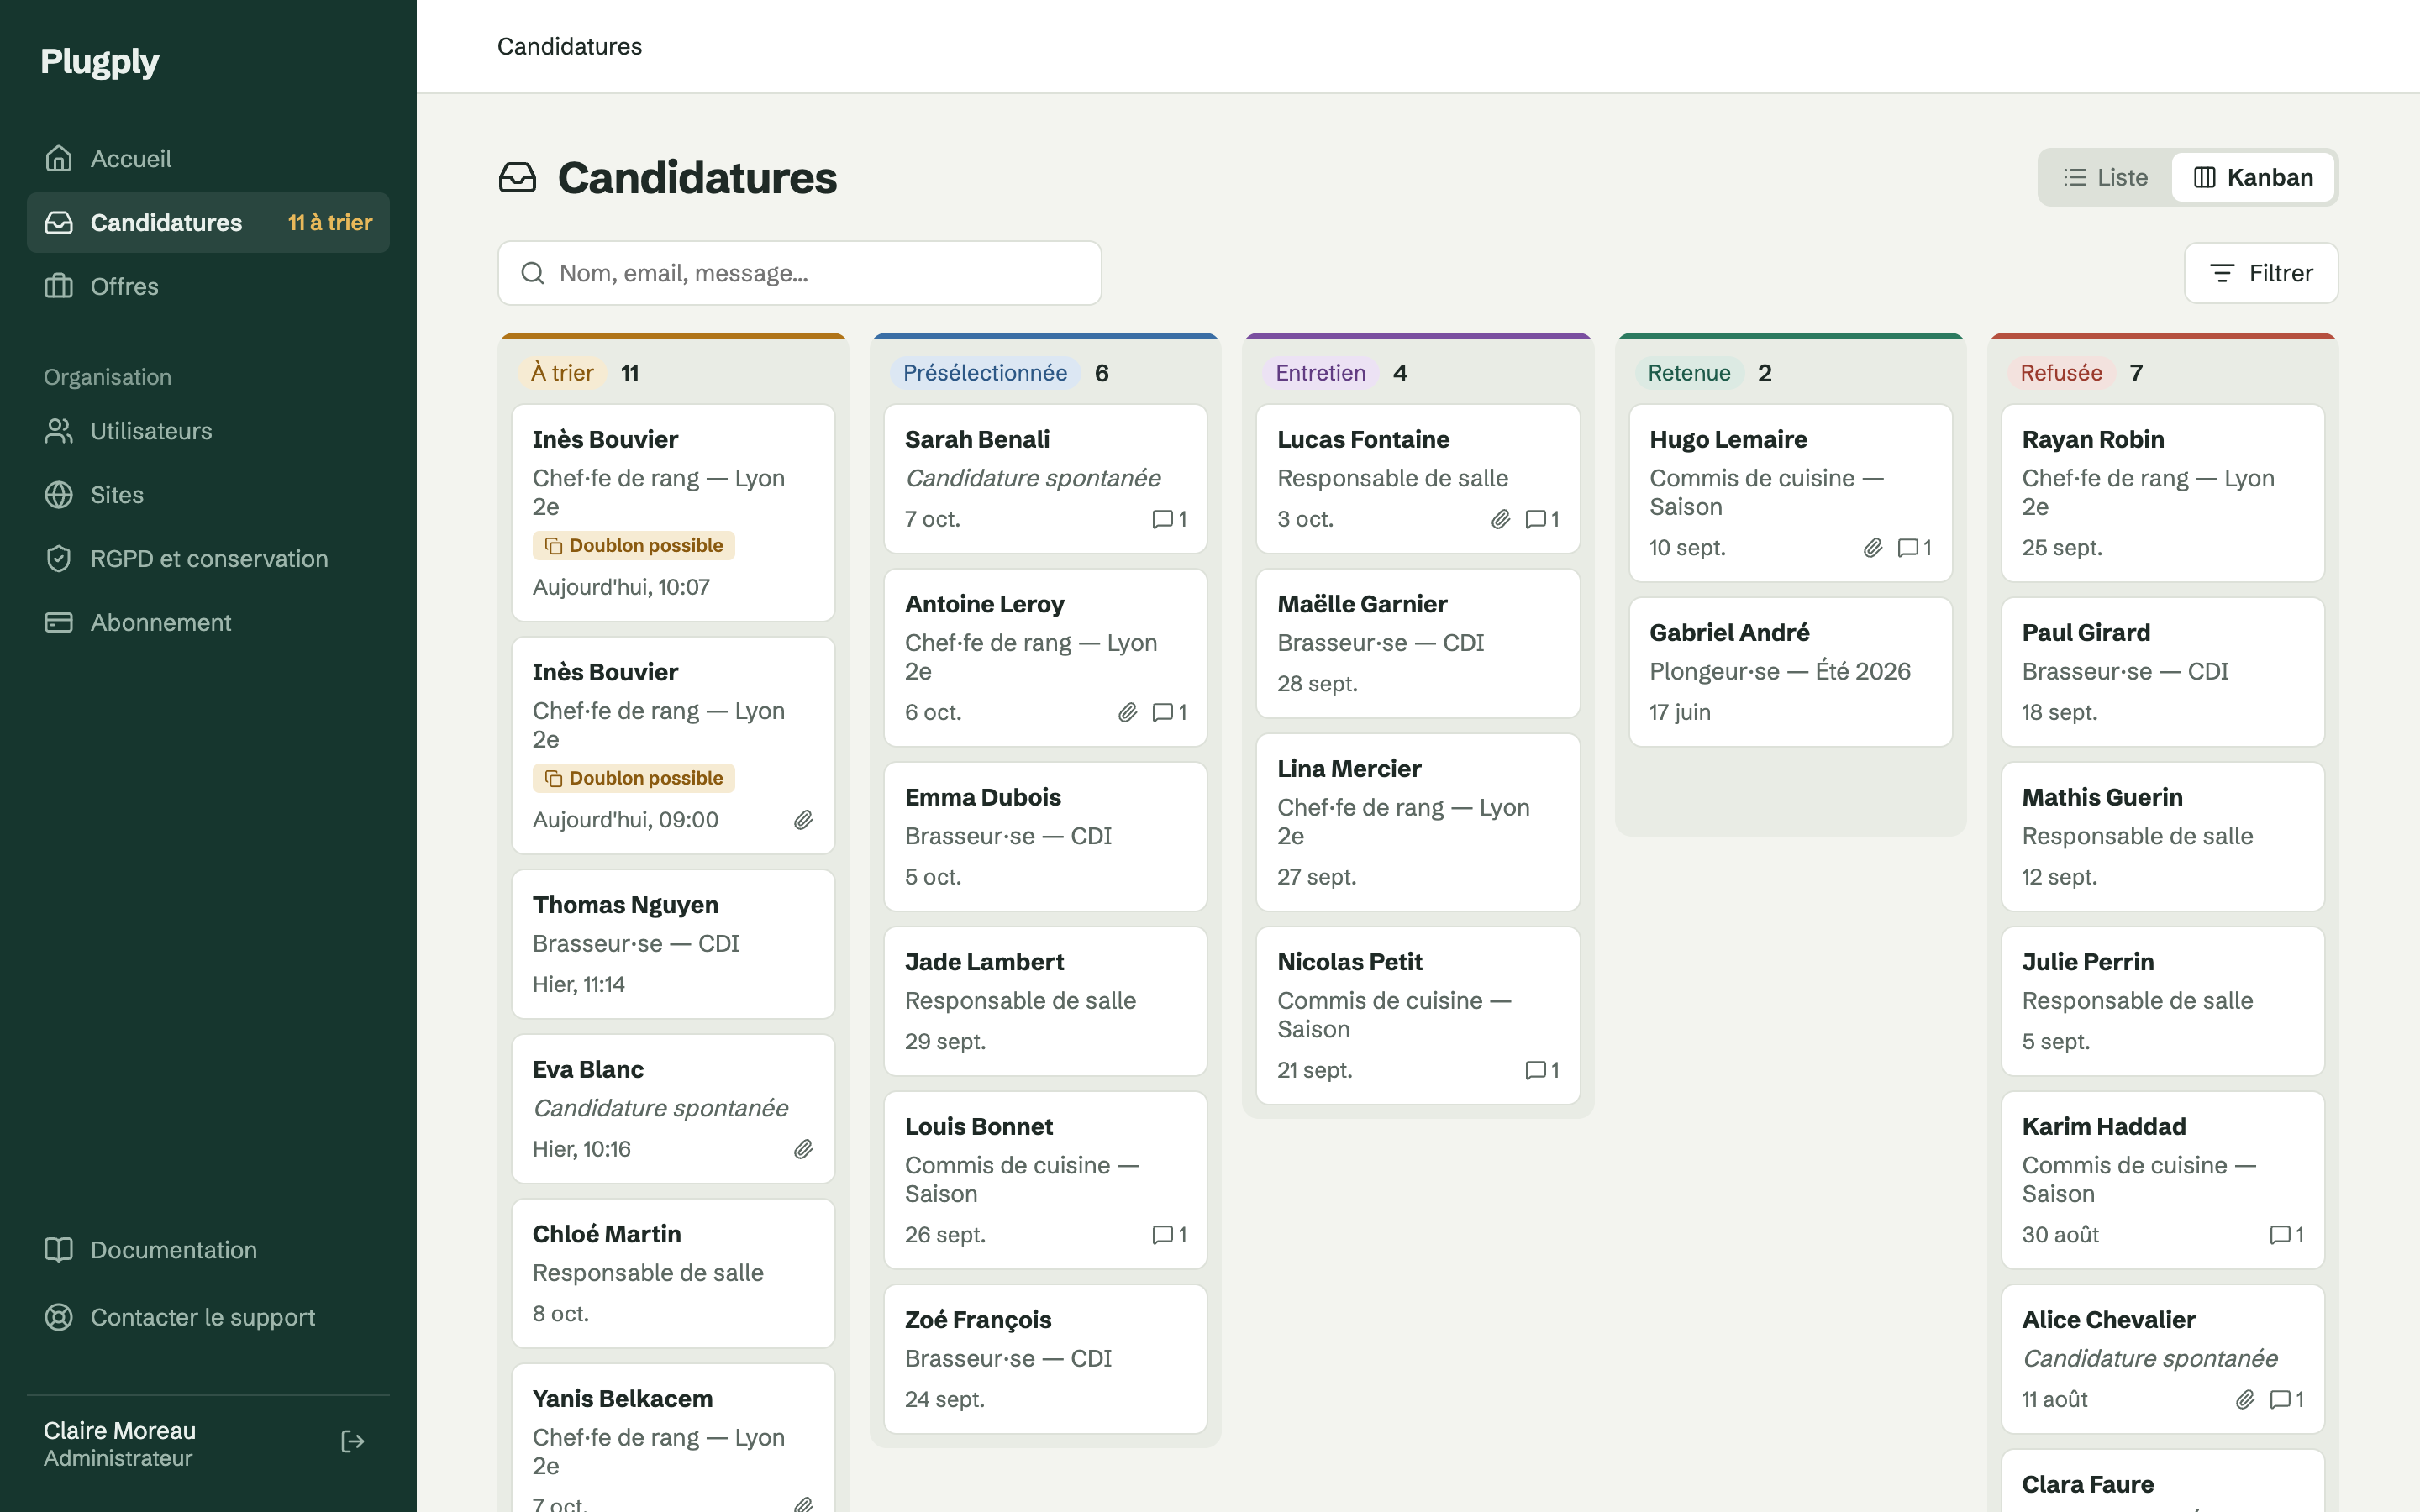Click the paperclip on Alice Chevalier's card
Image resolution: width=2420 pixels, height=1512 pixels.
2245,1399
